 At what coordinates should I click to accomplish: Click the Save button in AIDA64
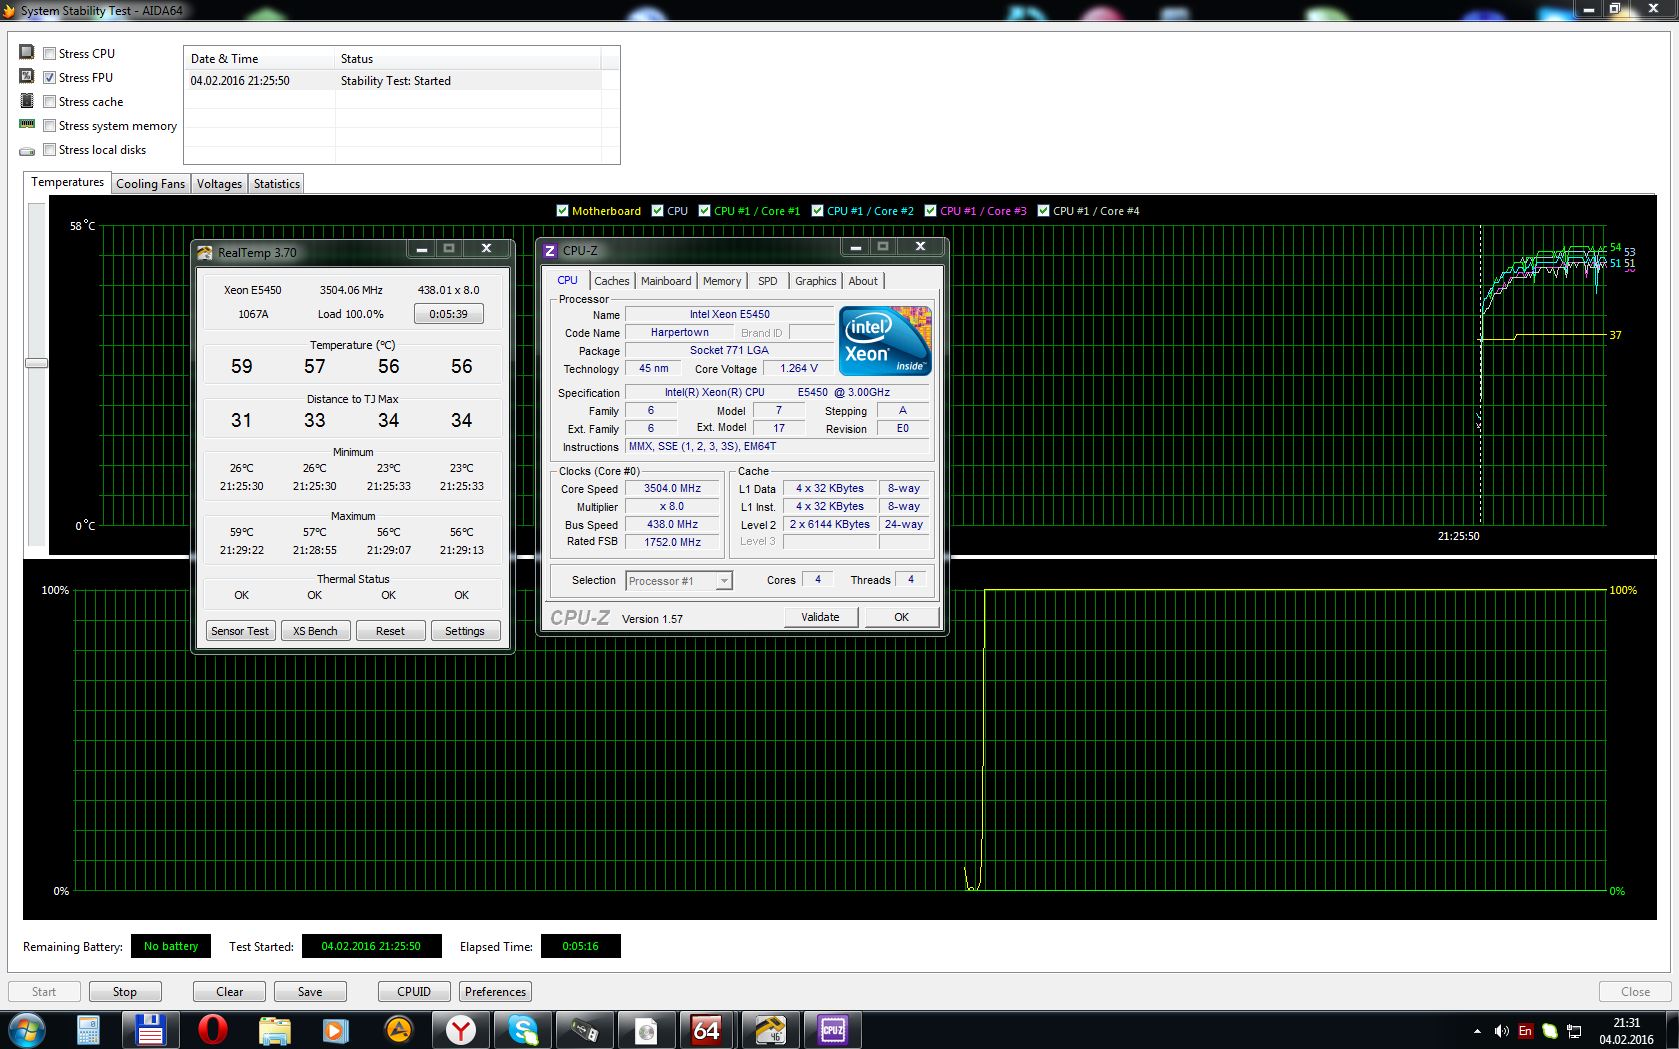pos(310,992)
